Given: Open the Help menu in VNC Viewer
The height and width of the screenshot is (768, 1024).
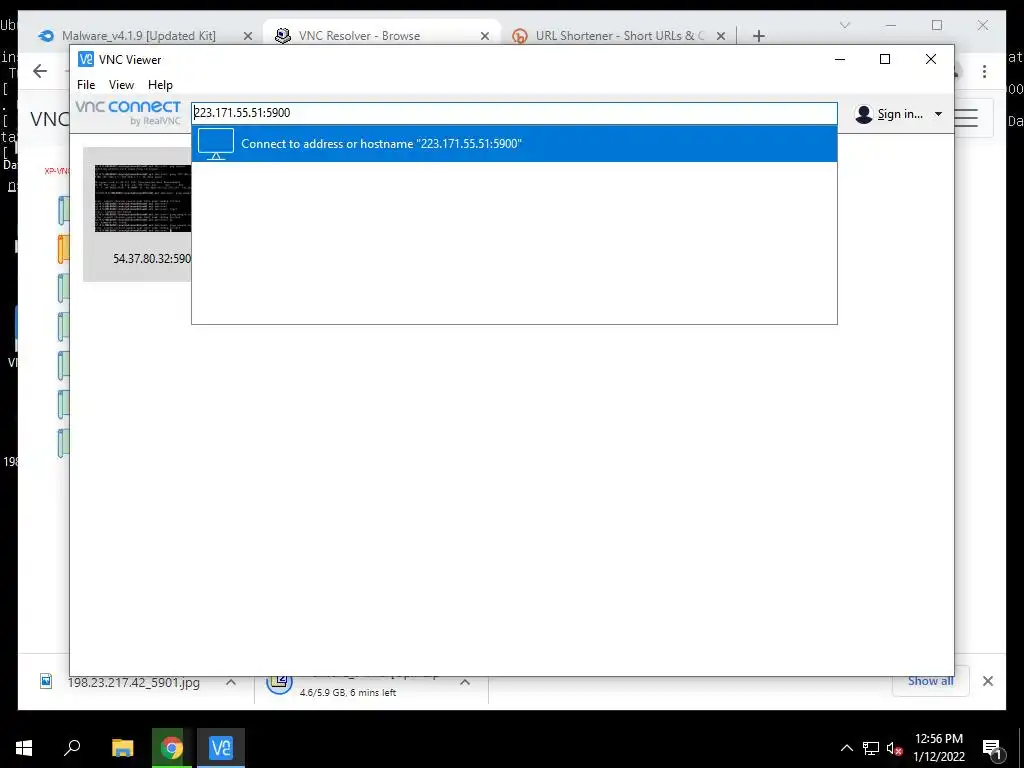Looking at the screenshot, I should click(160, 85).
